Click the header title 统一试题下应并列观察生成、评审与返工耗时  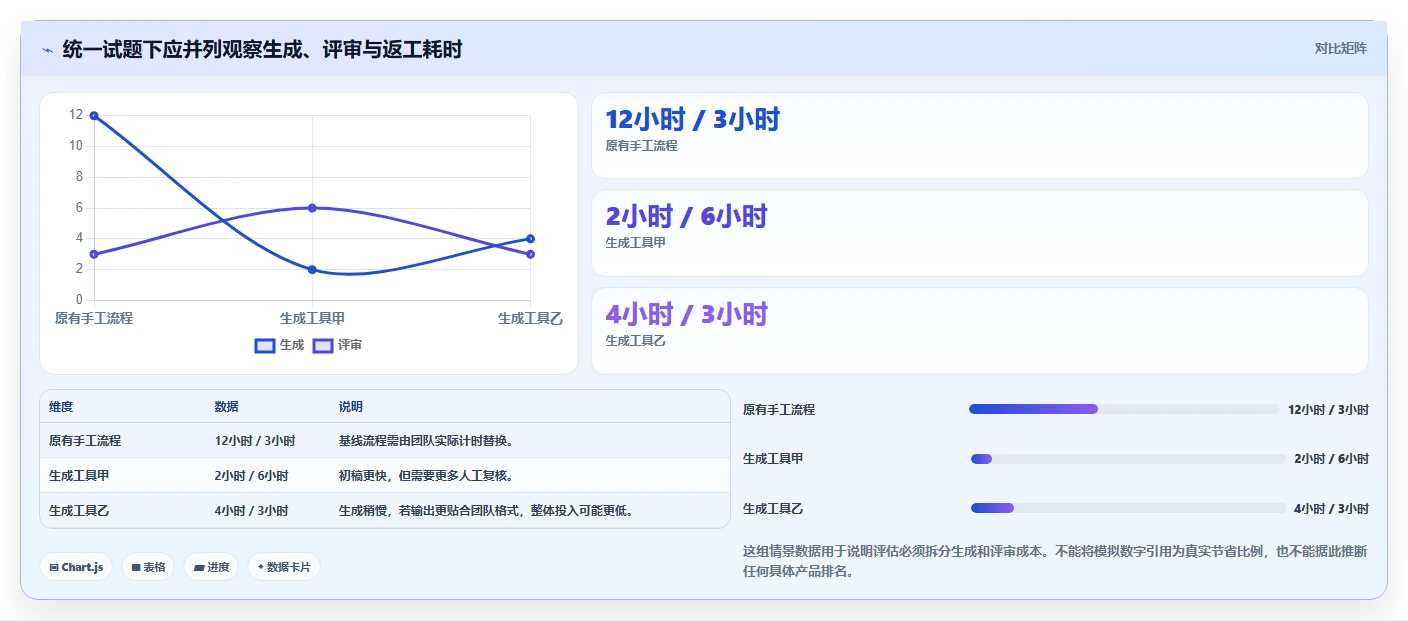pos(262,49)
